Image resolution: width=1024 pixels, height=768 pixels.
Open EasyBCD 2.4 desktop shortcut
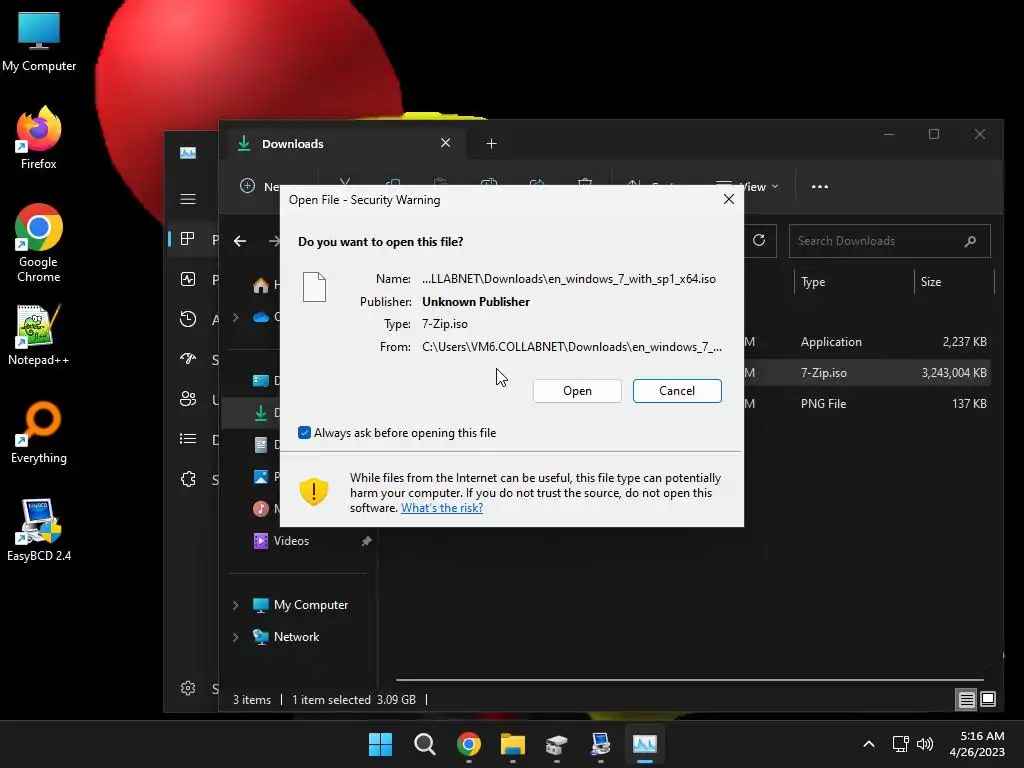[39, 530]
